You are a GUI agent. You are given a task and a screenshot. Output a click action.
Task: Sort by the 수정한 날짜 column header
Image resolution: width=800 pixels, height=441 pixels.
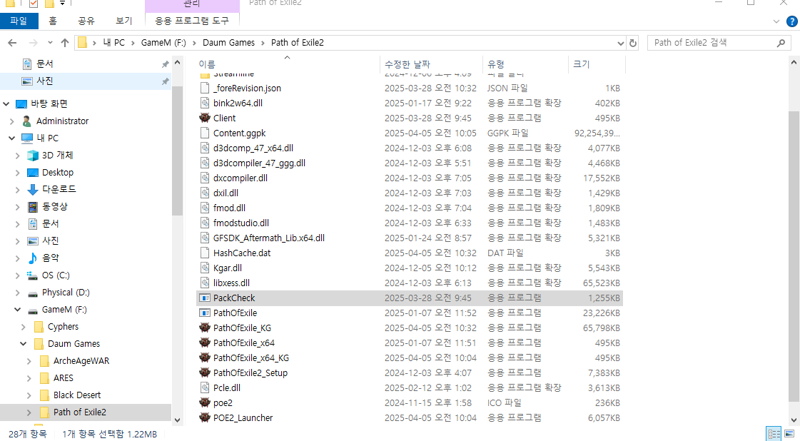[x=407, y=64]
